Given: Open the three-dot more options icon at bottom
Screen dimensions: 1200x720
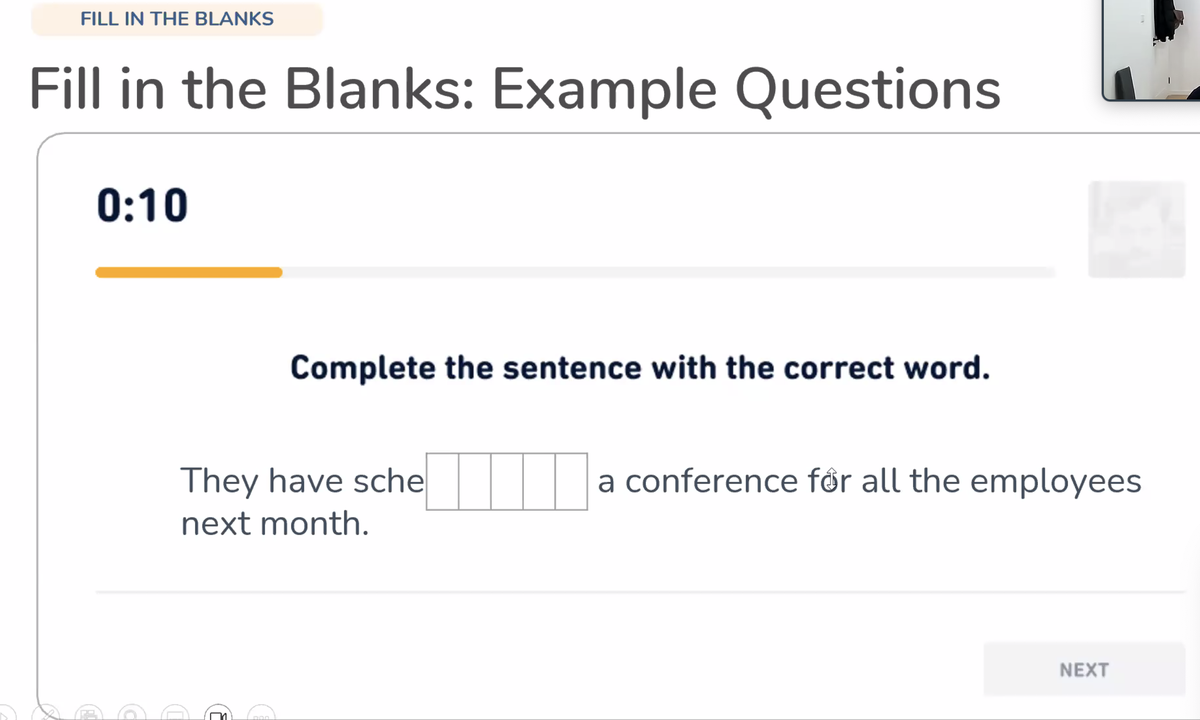Looking at the screenshot, I should pos(262,715).
